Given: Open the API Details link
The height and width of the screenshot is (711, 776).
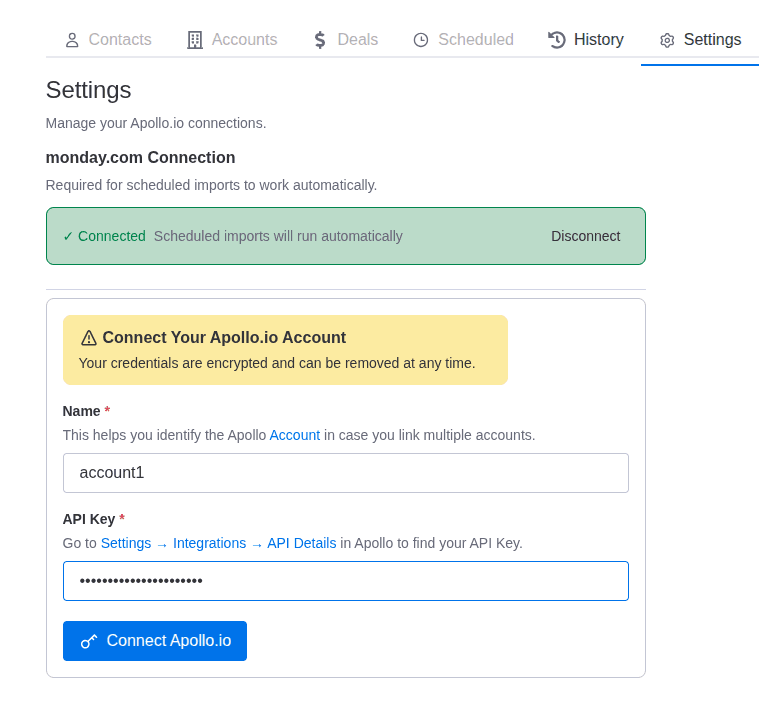Looking at the screenshot, I should [301, 543].
